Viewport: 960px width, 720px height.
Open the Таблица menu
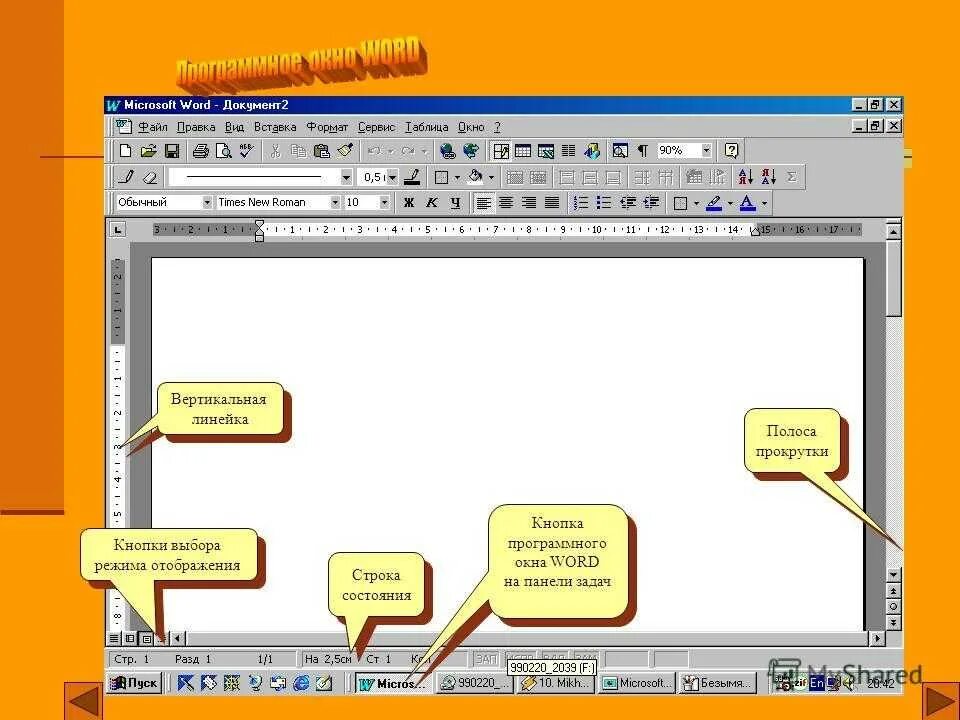click(427, 127)
